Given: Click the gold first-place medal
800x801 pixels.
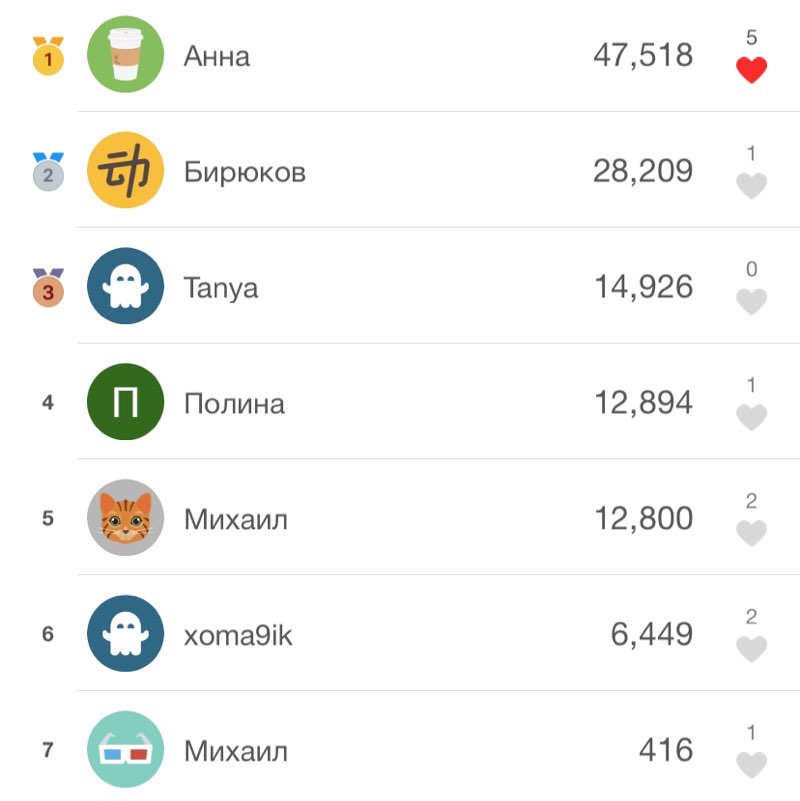Looking at the screenshot, I should point(48,57).
